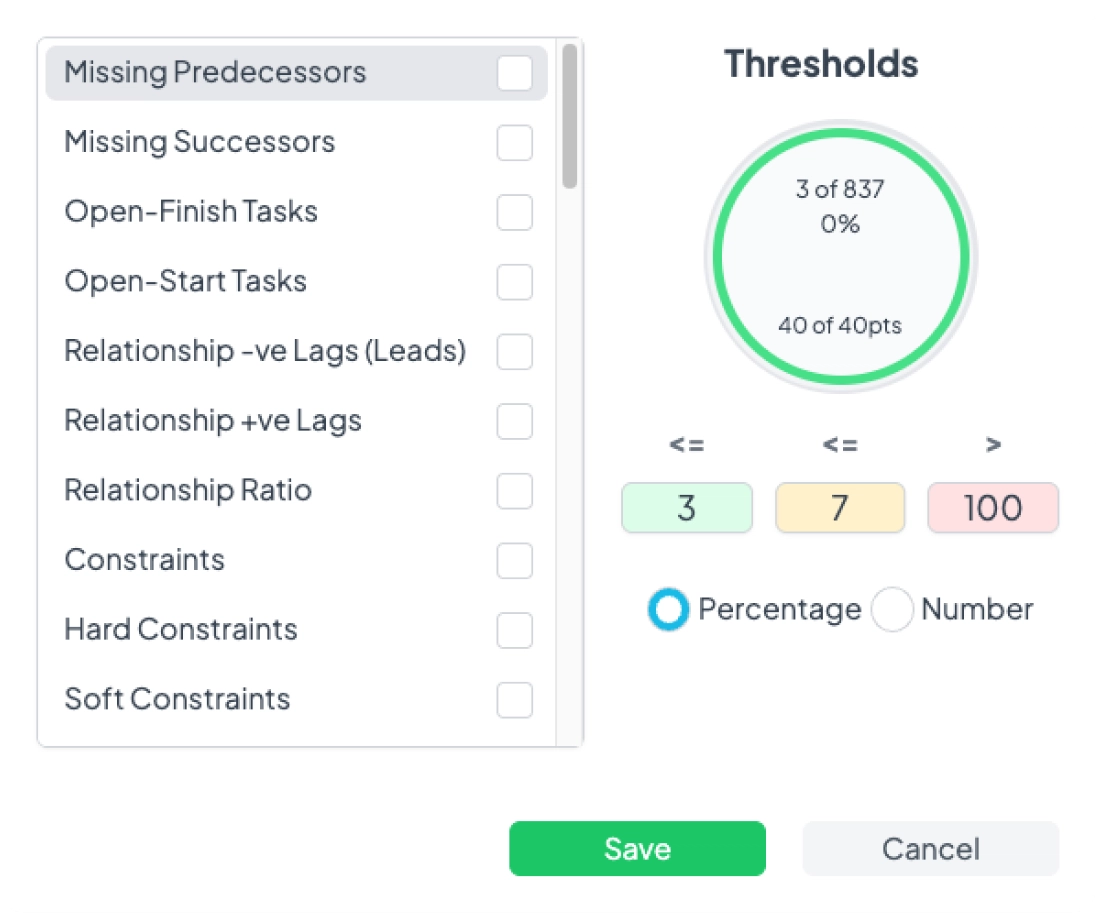Cancel the thresholds dialog
Image resolution: width=1096 pixels, height=913 pixels.
[930, 848]
